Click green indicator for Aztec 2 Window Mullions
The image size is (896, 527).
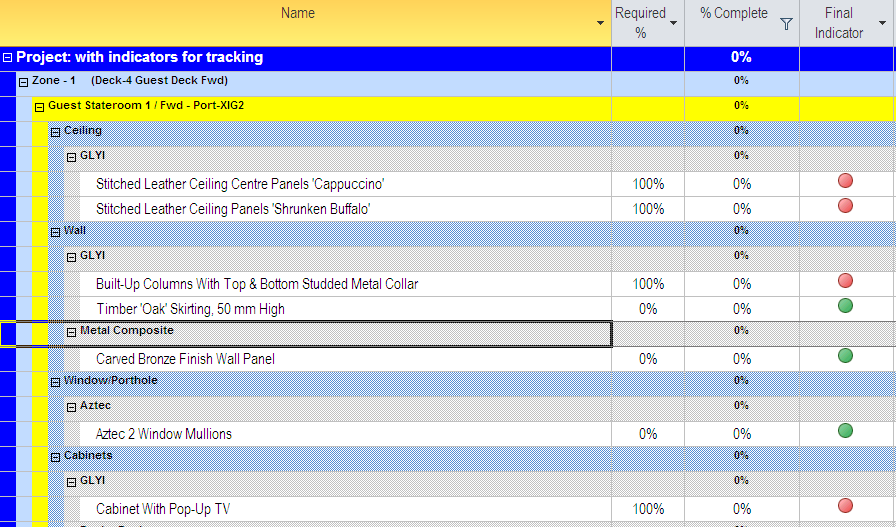point(845,430)
